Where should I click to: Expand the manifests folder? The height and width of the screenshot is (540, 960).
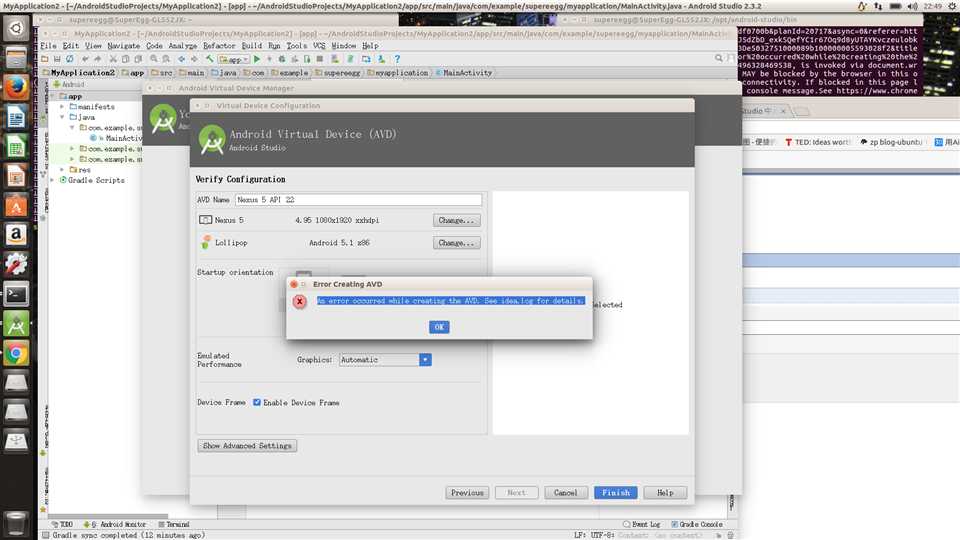[62, 107]
